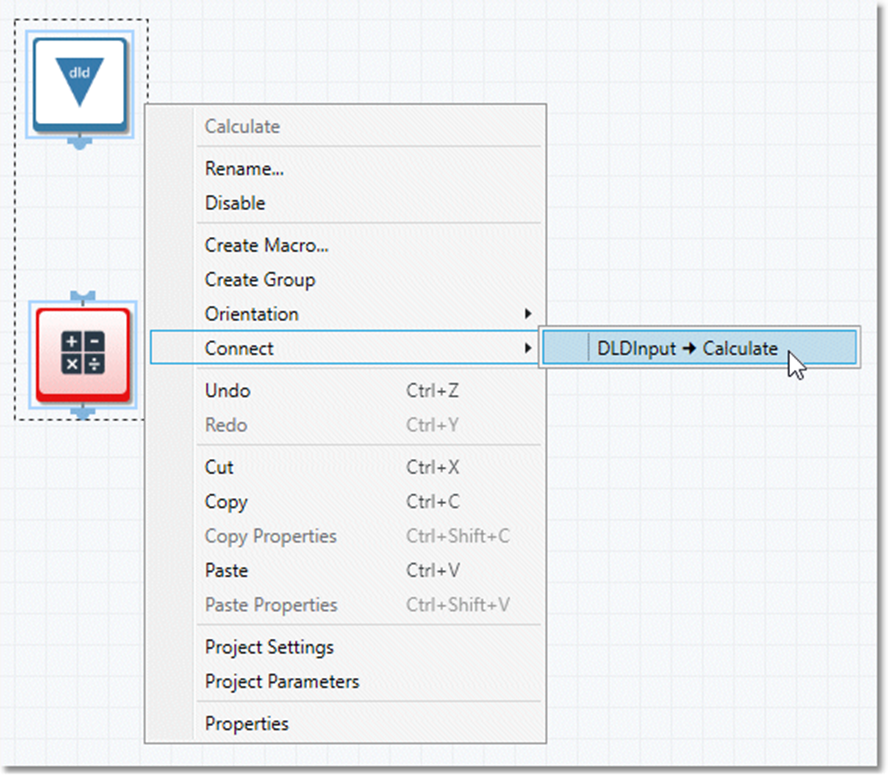Select Rename... from context menu
The height and width of the screenshot is (777, 888).
click(244, 169)
